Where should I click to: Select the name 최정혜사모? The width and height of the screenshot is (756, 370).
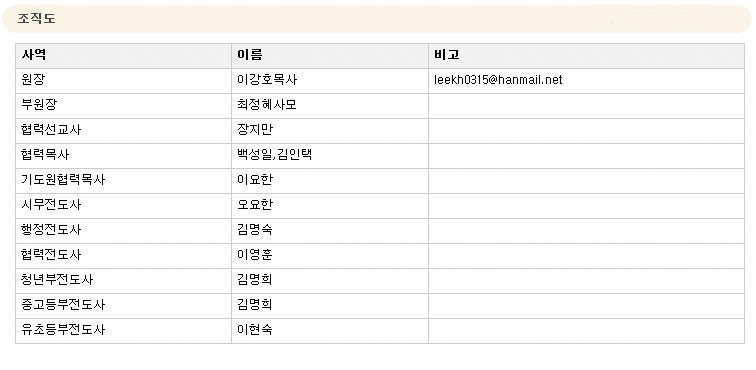click(267, 105)
